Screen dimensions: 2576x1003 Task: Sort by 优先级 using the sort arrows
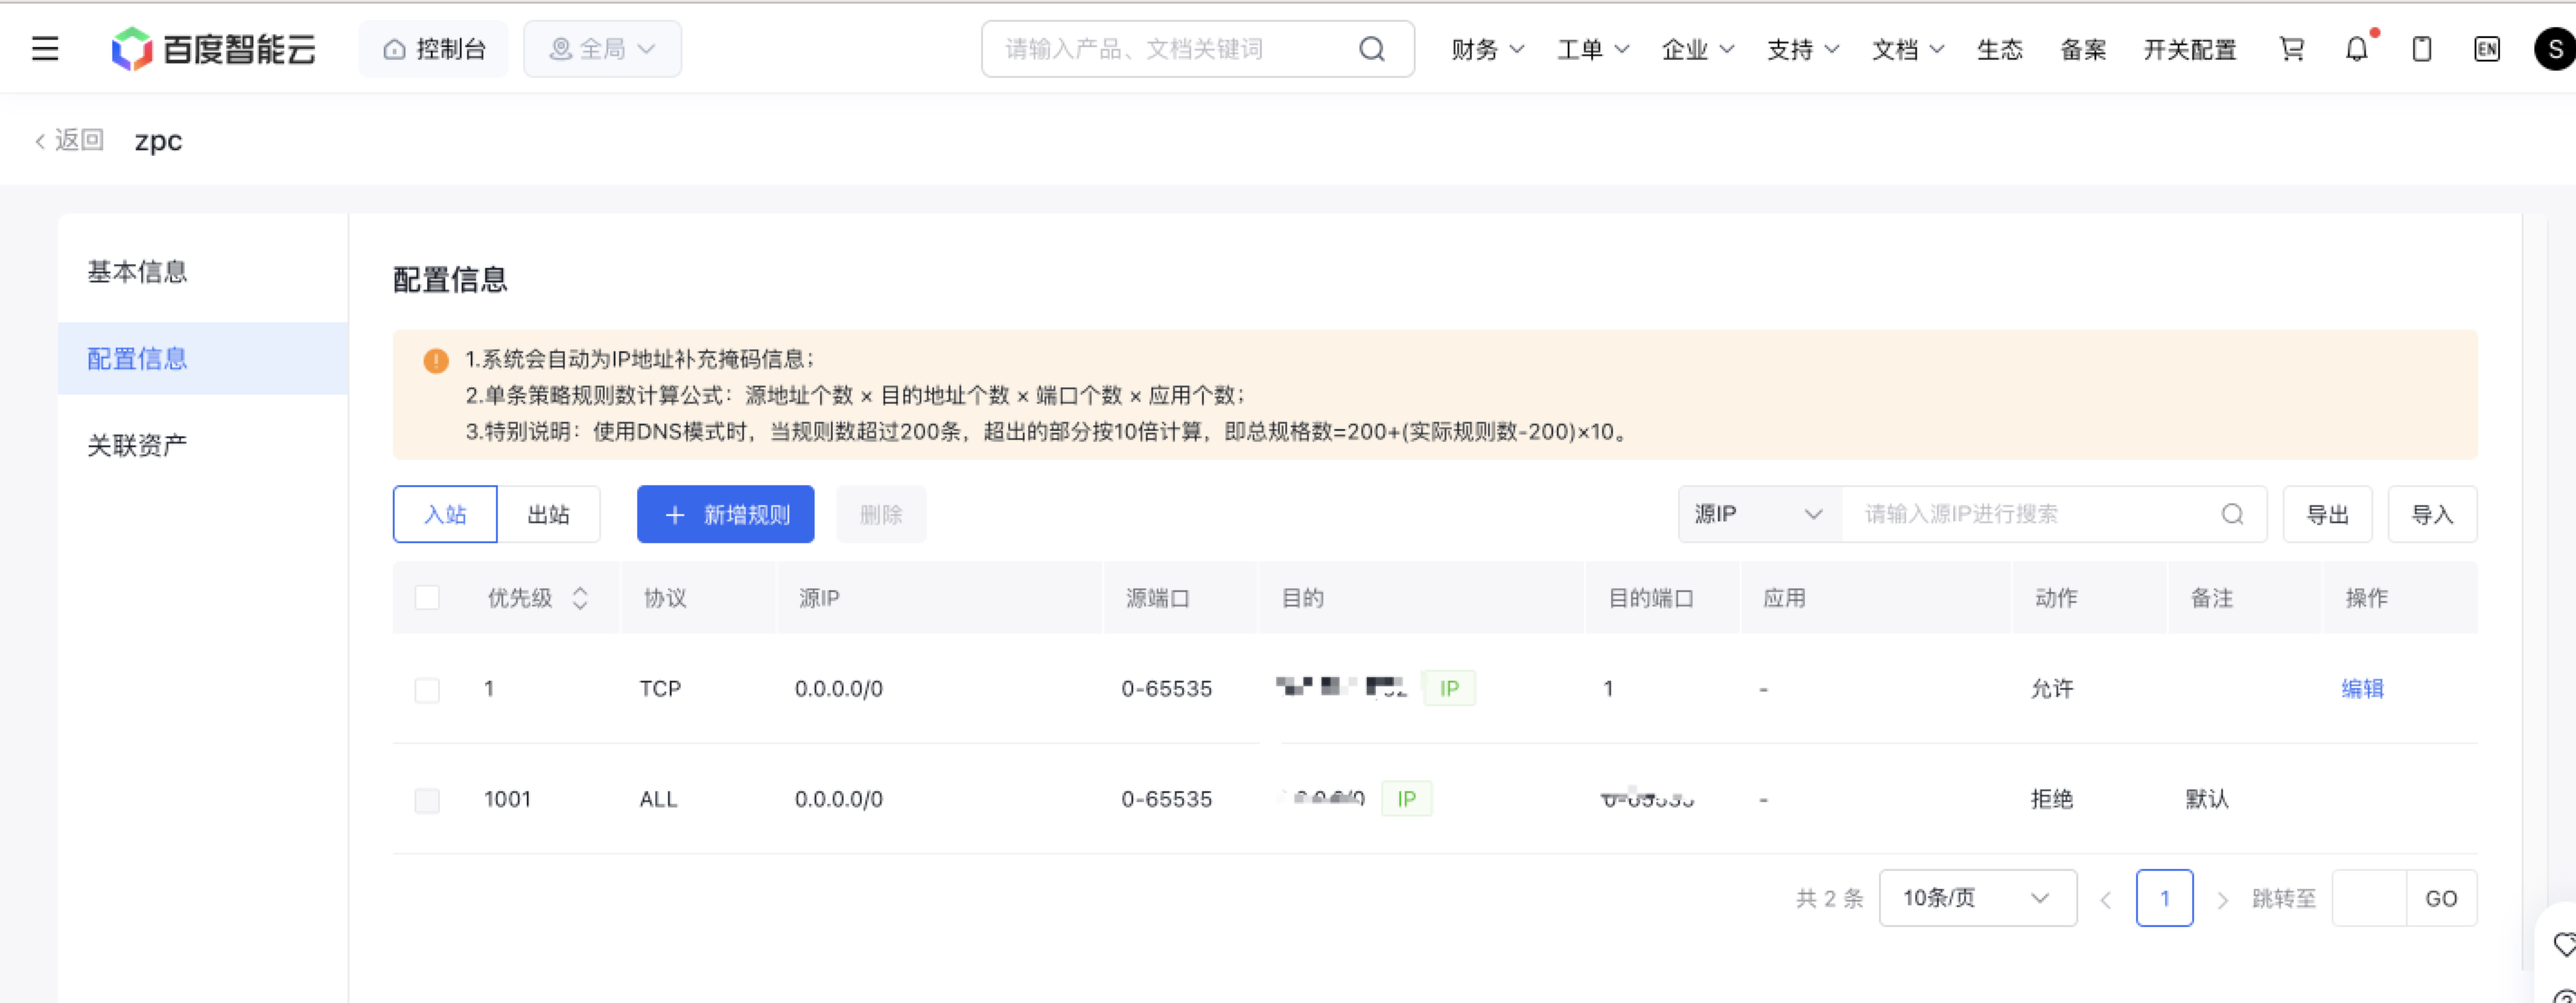click(580, 598)
